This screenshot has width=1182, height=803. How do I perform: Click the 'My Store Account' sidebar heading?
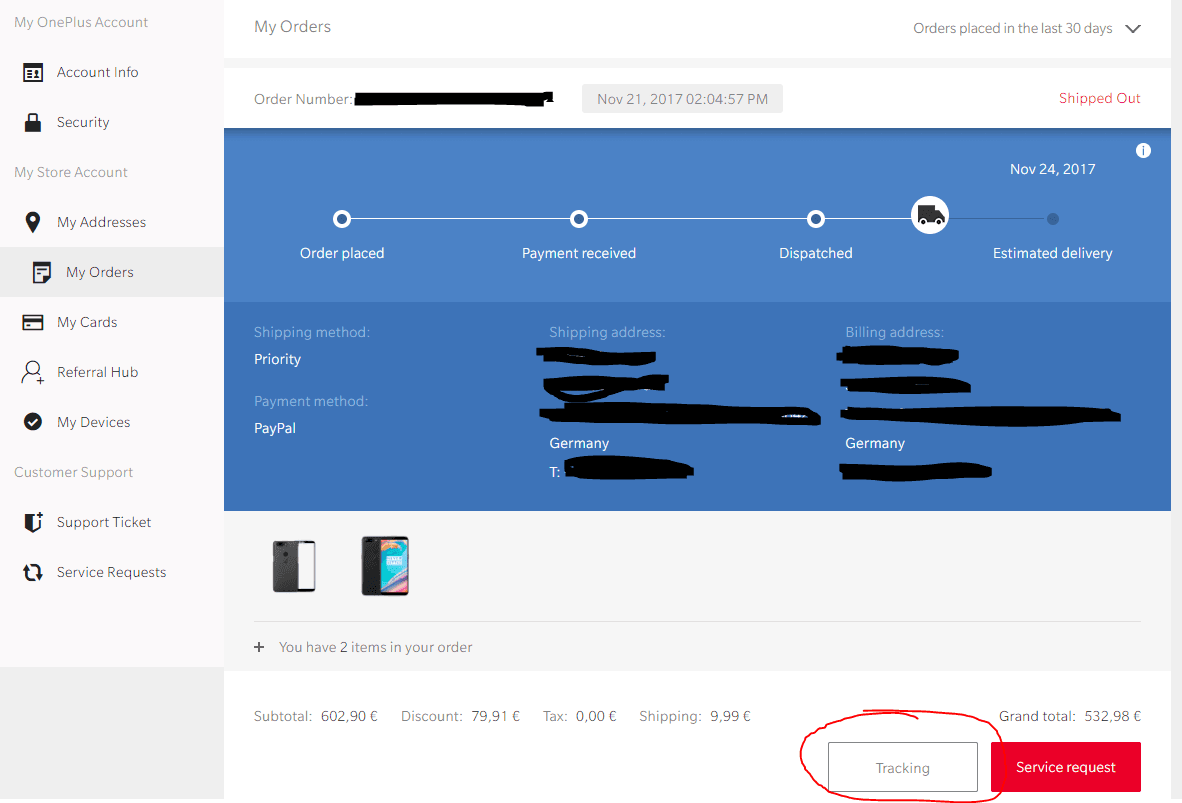pyautogui.click(x=71, y=173)
